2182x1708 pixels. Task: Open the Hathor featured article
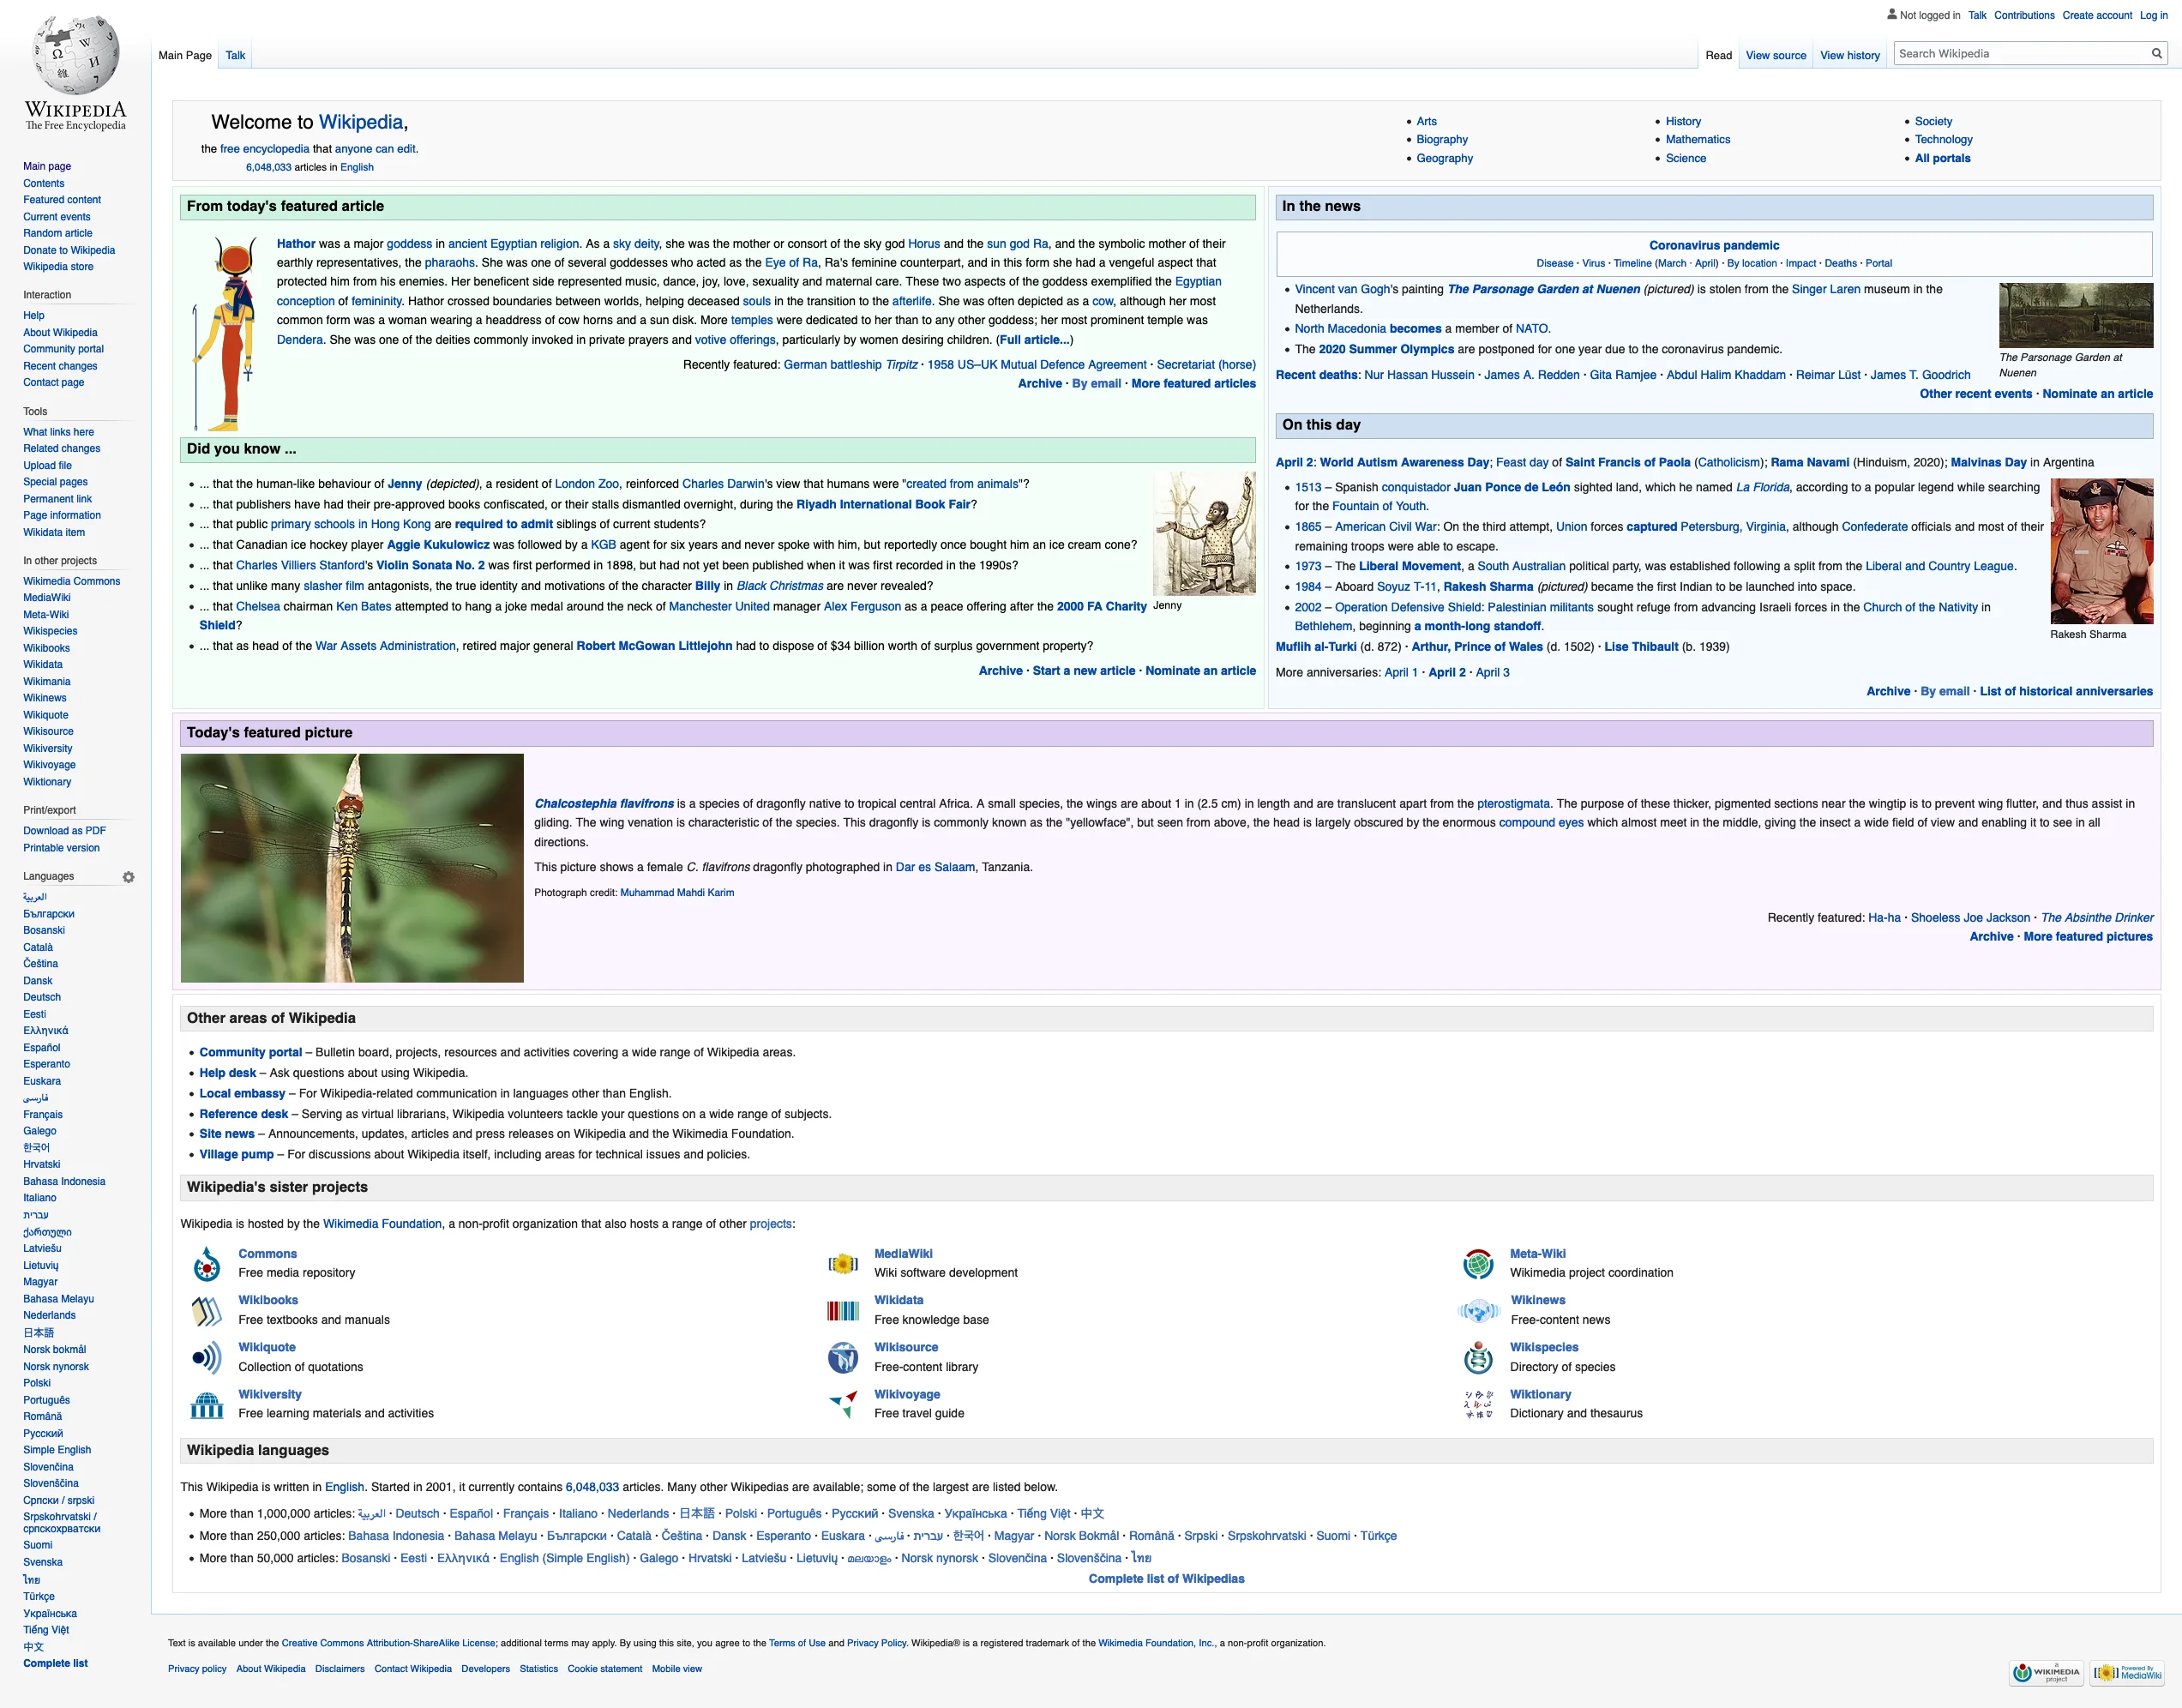(296, 243)
